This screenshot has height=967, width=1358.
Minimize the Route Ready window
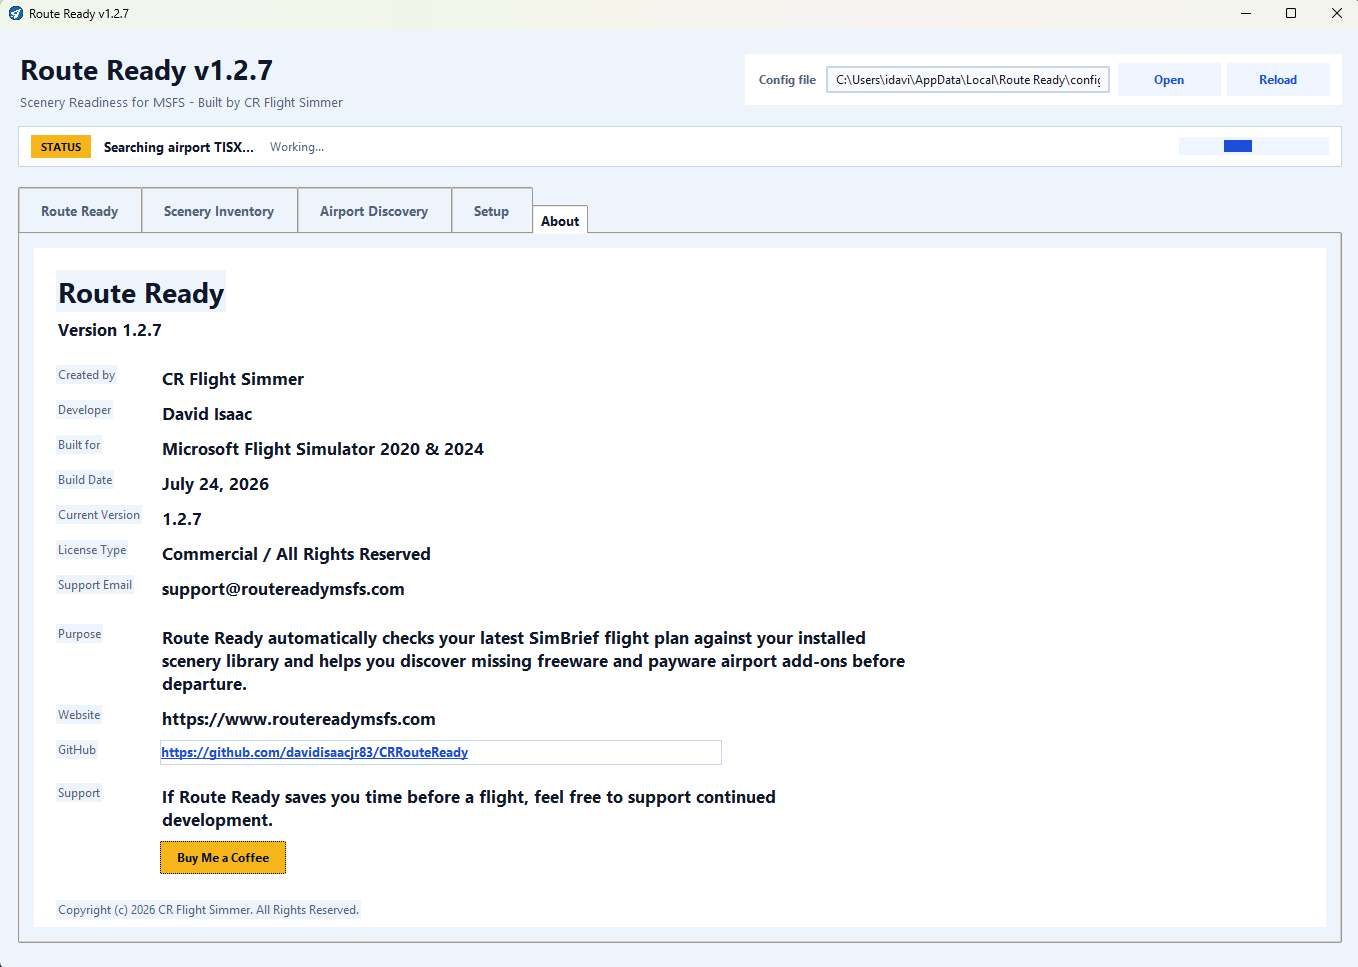pos(1246,13)
